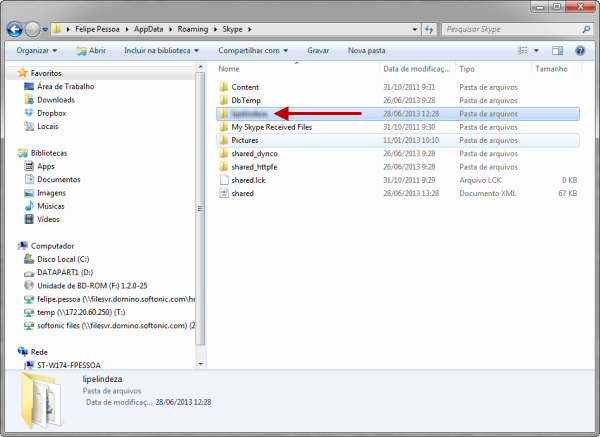
Task: Click Bibliotecas in the navigation pane
Action: tap(49, 153)
